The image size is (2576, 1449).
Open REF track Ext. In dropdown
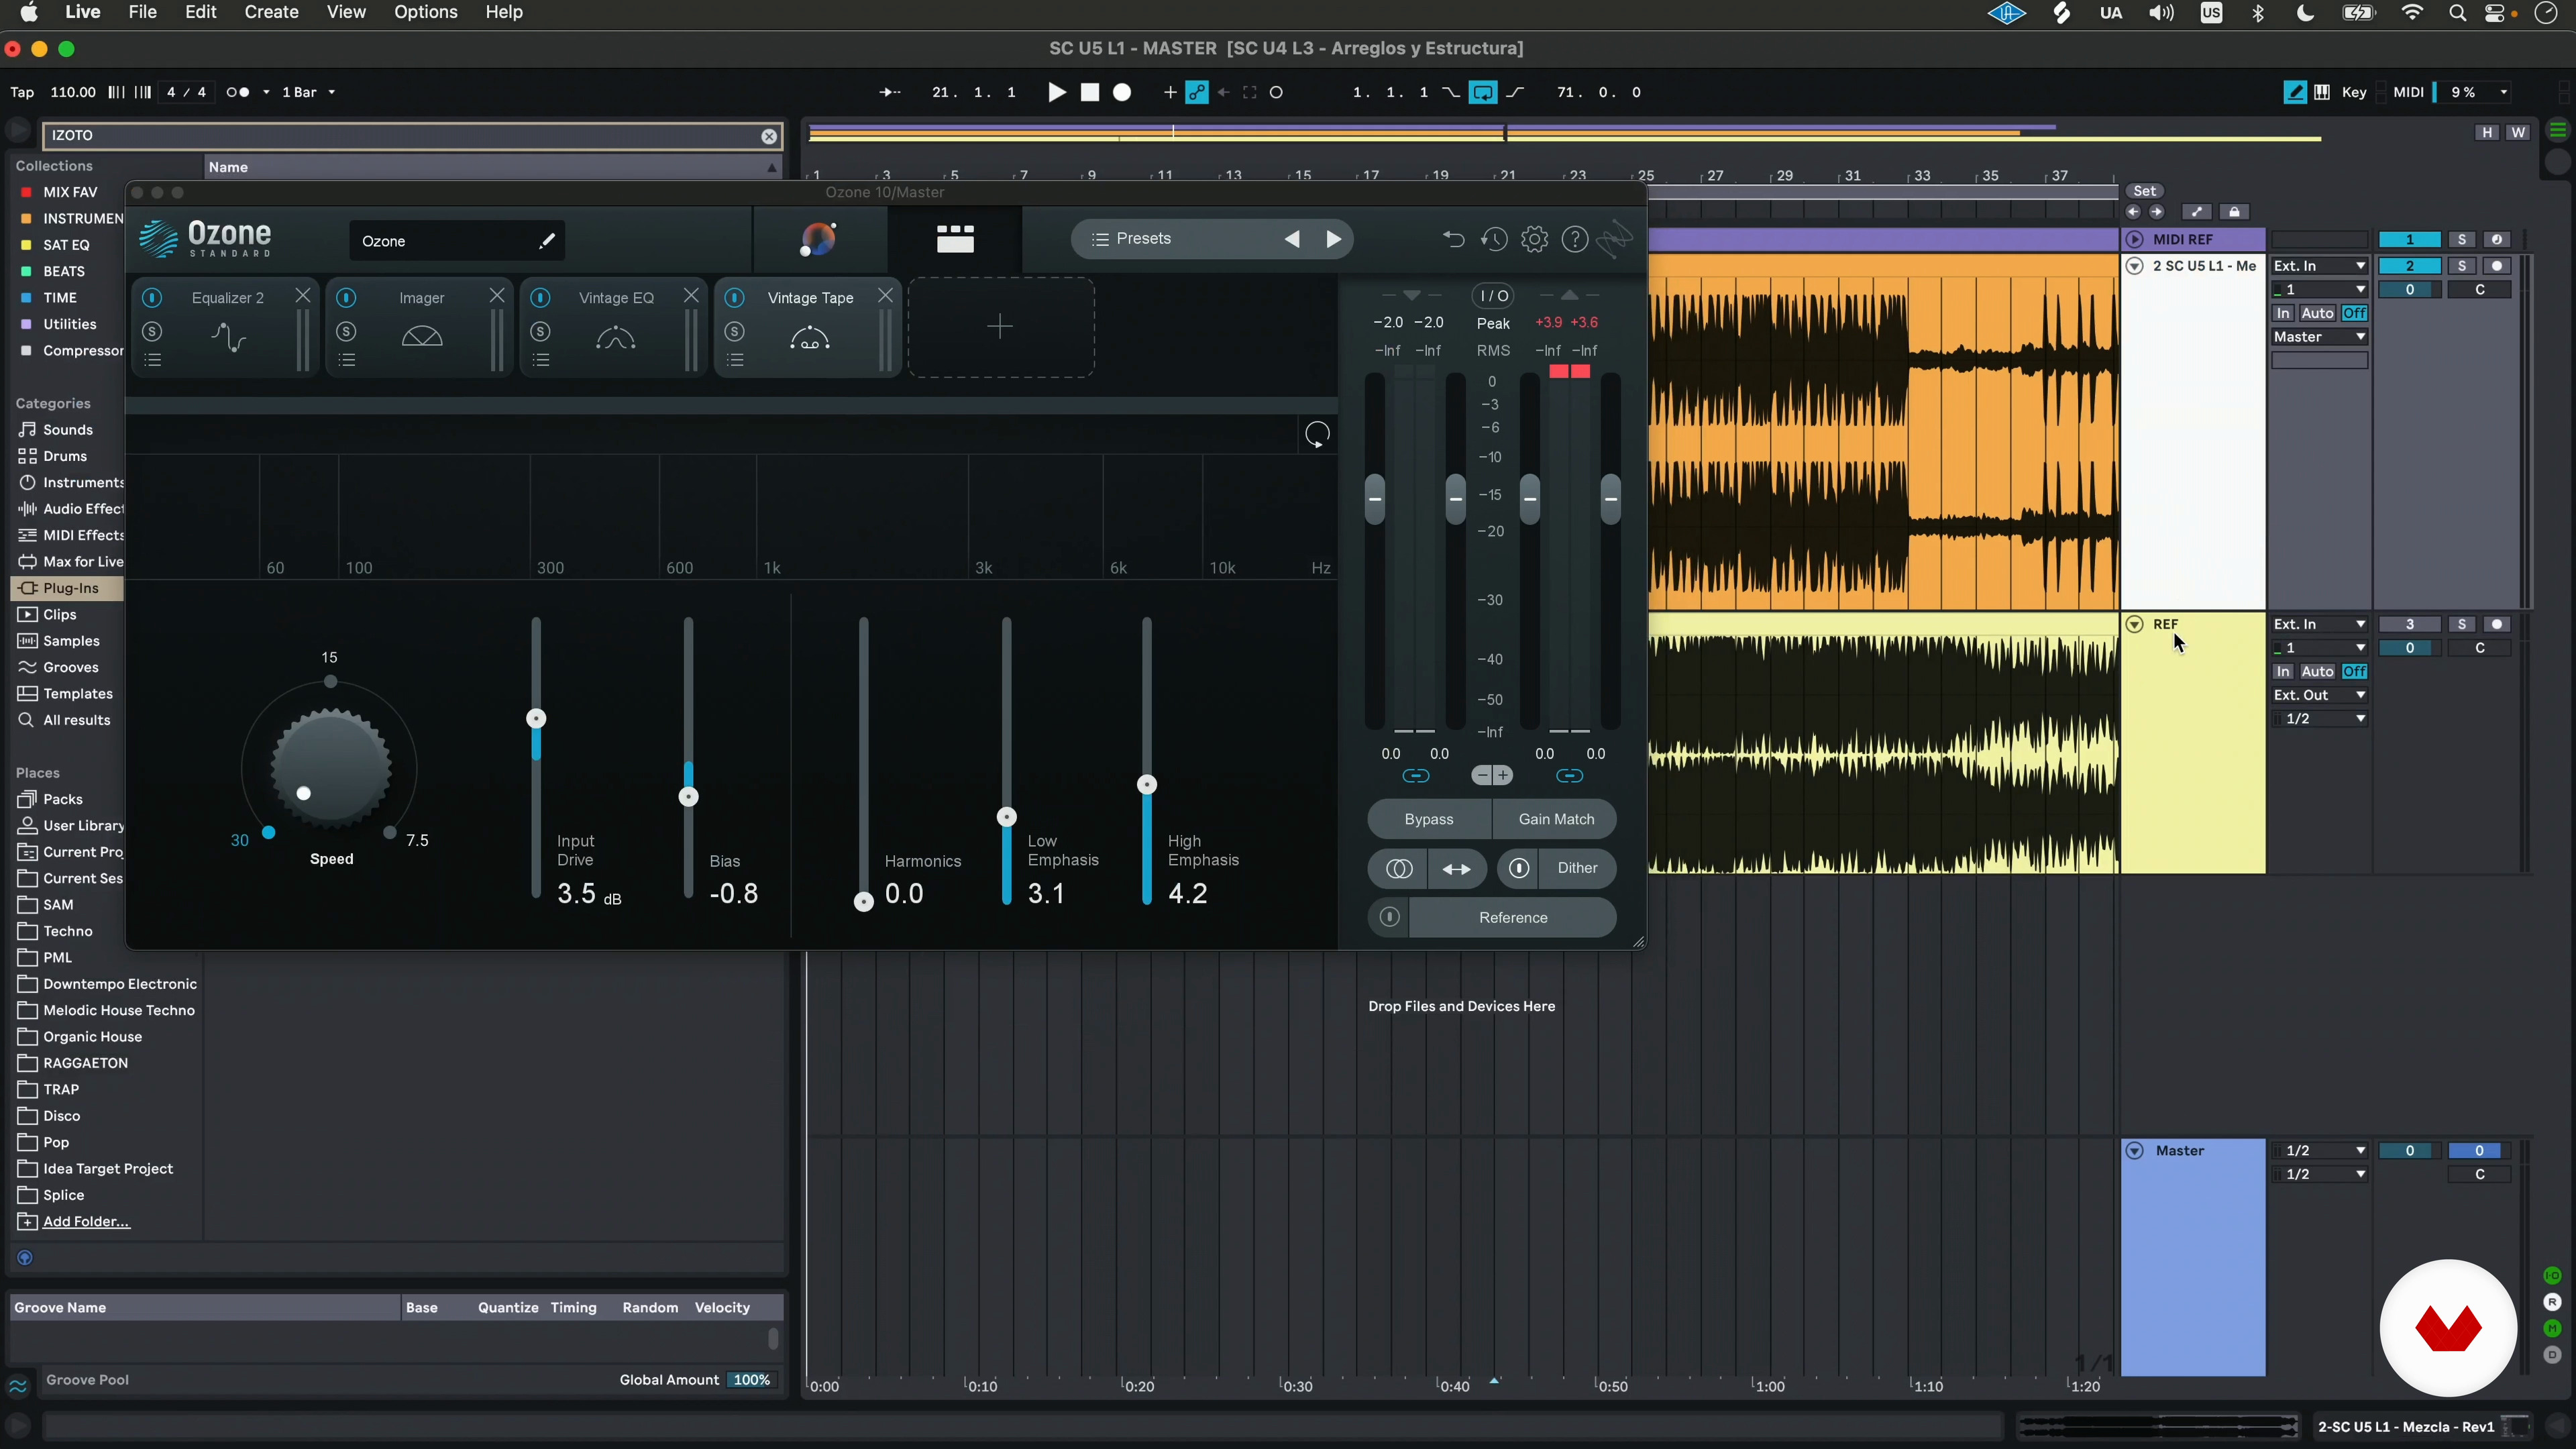pos(2319,624)
